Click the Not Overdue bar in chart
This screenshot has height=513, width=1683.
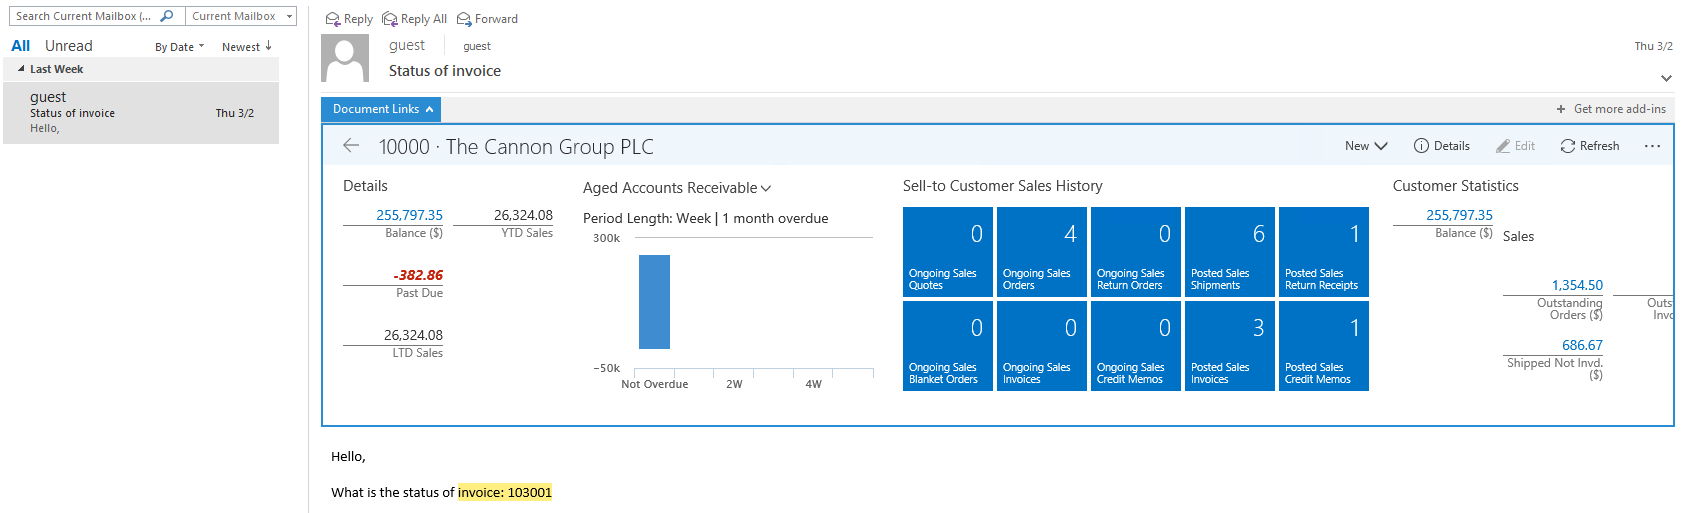click(x=654, y=302)
